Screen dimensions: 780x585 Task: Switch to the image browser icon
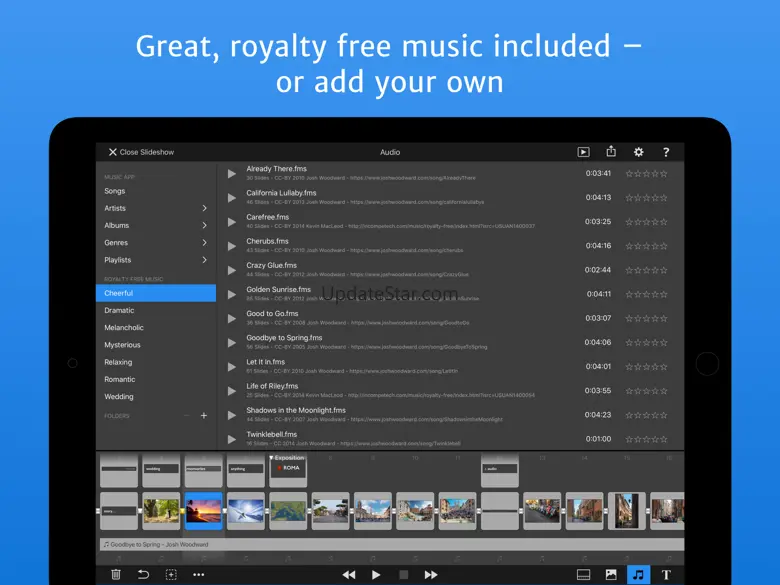click(611, 575)
